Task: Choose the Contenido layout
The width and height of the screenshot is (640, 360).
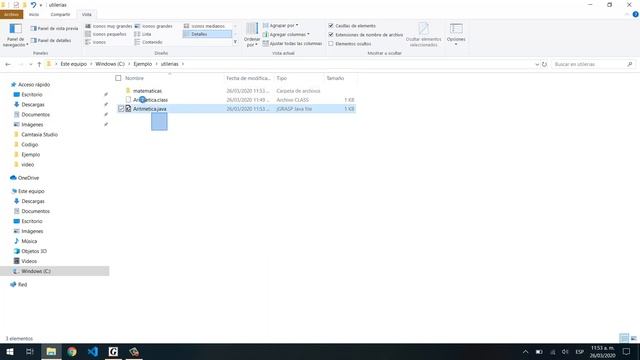Action: [149, 42]
